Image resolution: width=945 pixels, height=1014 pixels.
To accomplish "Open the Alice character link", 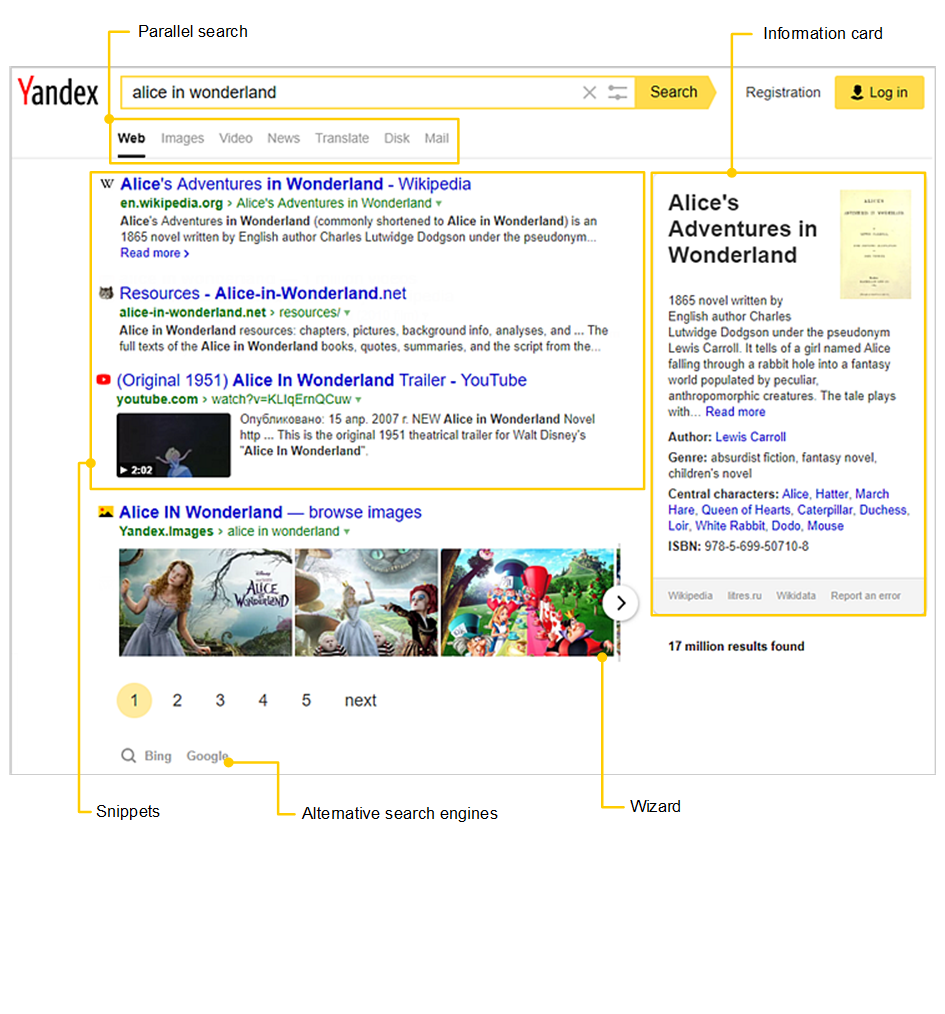I will (795, 494).
